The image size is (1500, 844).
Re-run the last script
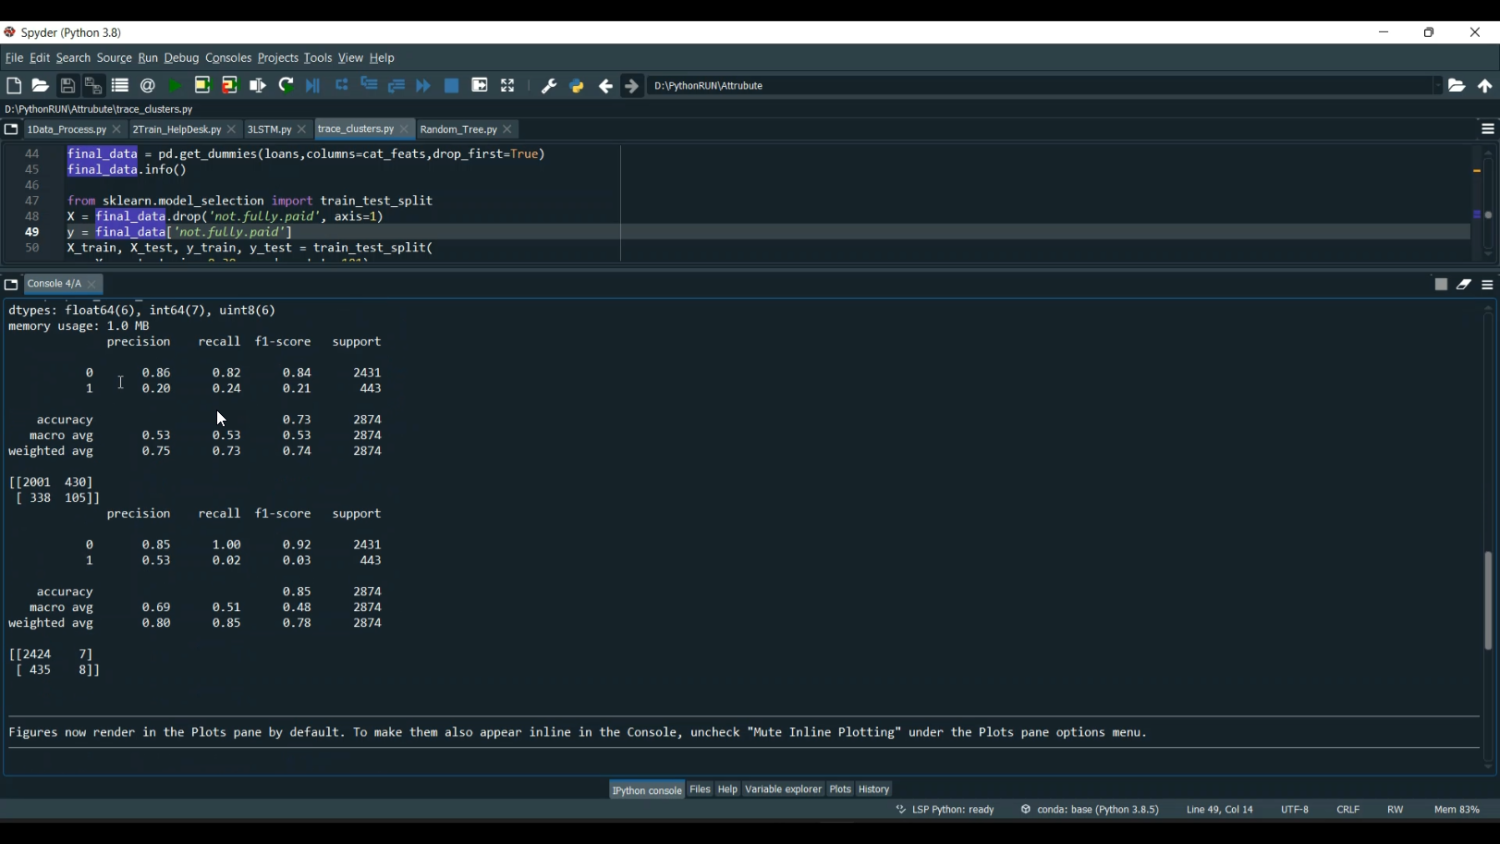point(286,86)
